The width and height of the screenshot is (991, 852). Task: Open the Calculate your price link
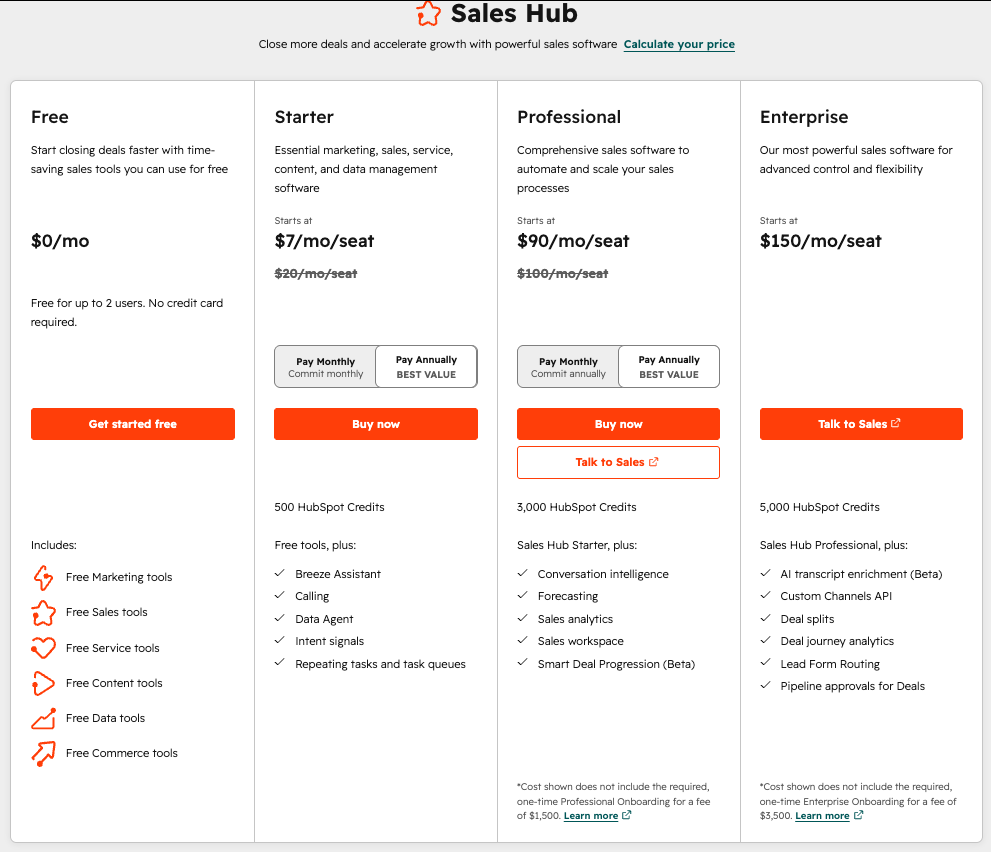click(679, 44)
